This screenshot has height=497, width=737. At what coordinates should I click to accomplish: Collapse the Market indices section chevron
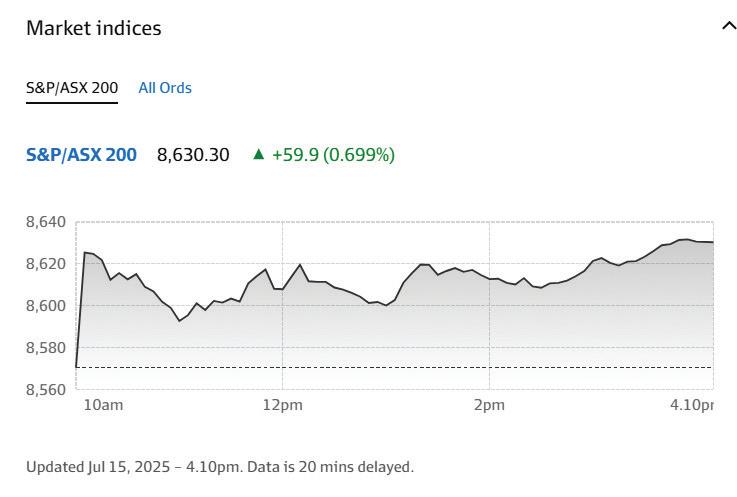[728, 27]
